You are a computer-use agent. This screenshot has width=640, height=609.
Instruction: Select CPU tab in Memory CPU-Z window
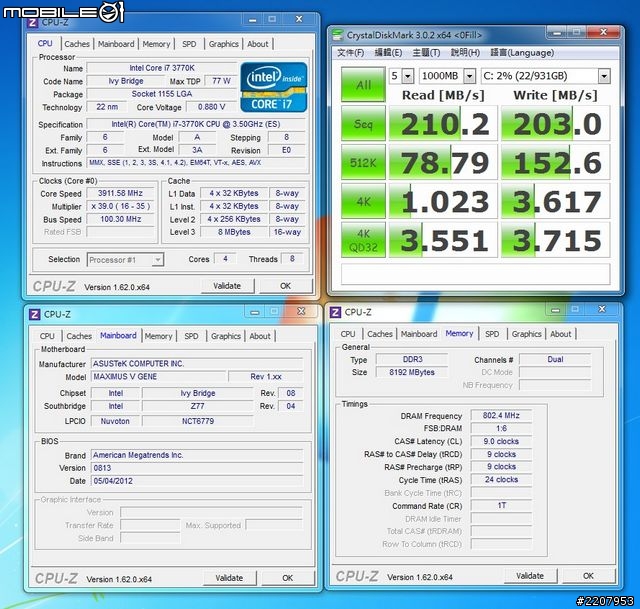point(348,334)
